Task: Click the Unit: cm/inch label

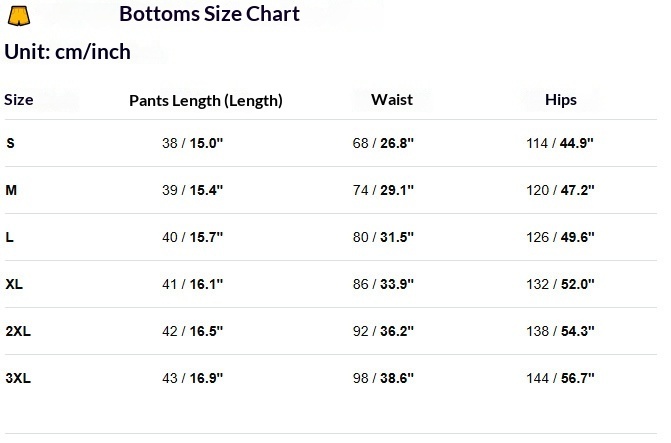Action: point(68,52)
